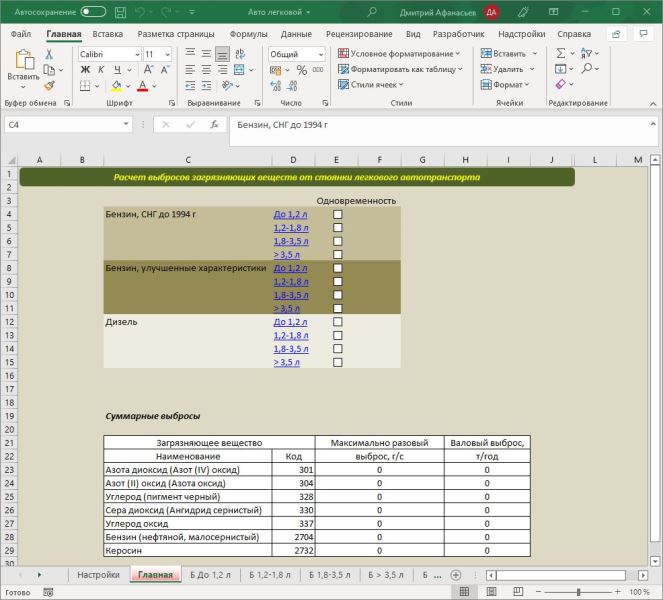Image resolution: width=663 pixels, height=600 pixels.
Task: Click the Borders icon
Action: (85, 86)
